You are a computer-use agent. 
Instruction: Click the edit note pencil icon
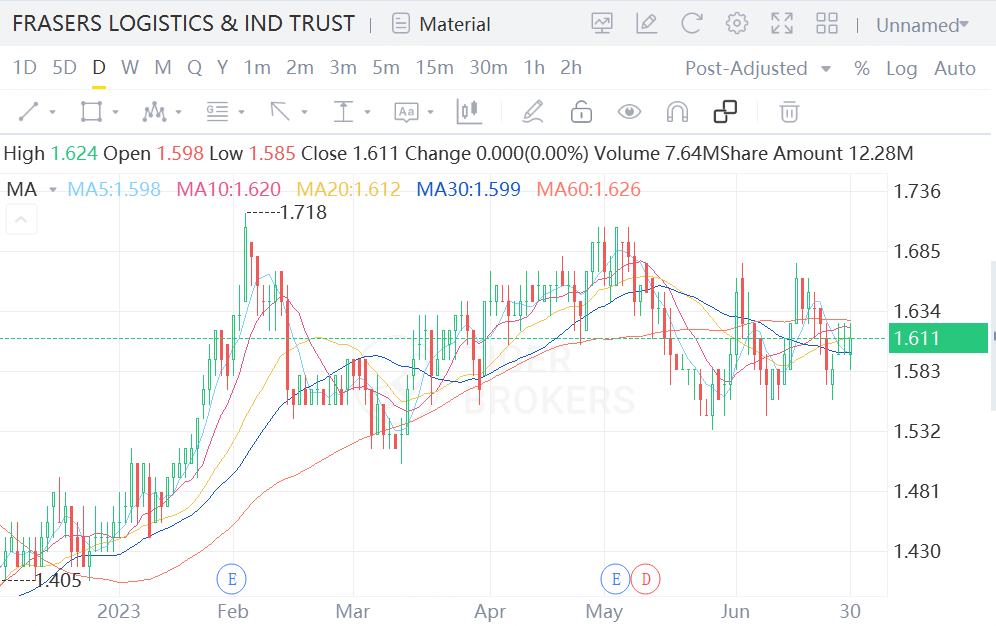tap(647, 24)
